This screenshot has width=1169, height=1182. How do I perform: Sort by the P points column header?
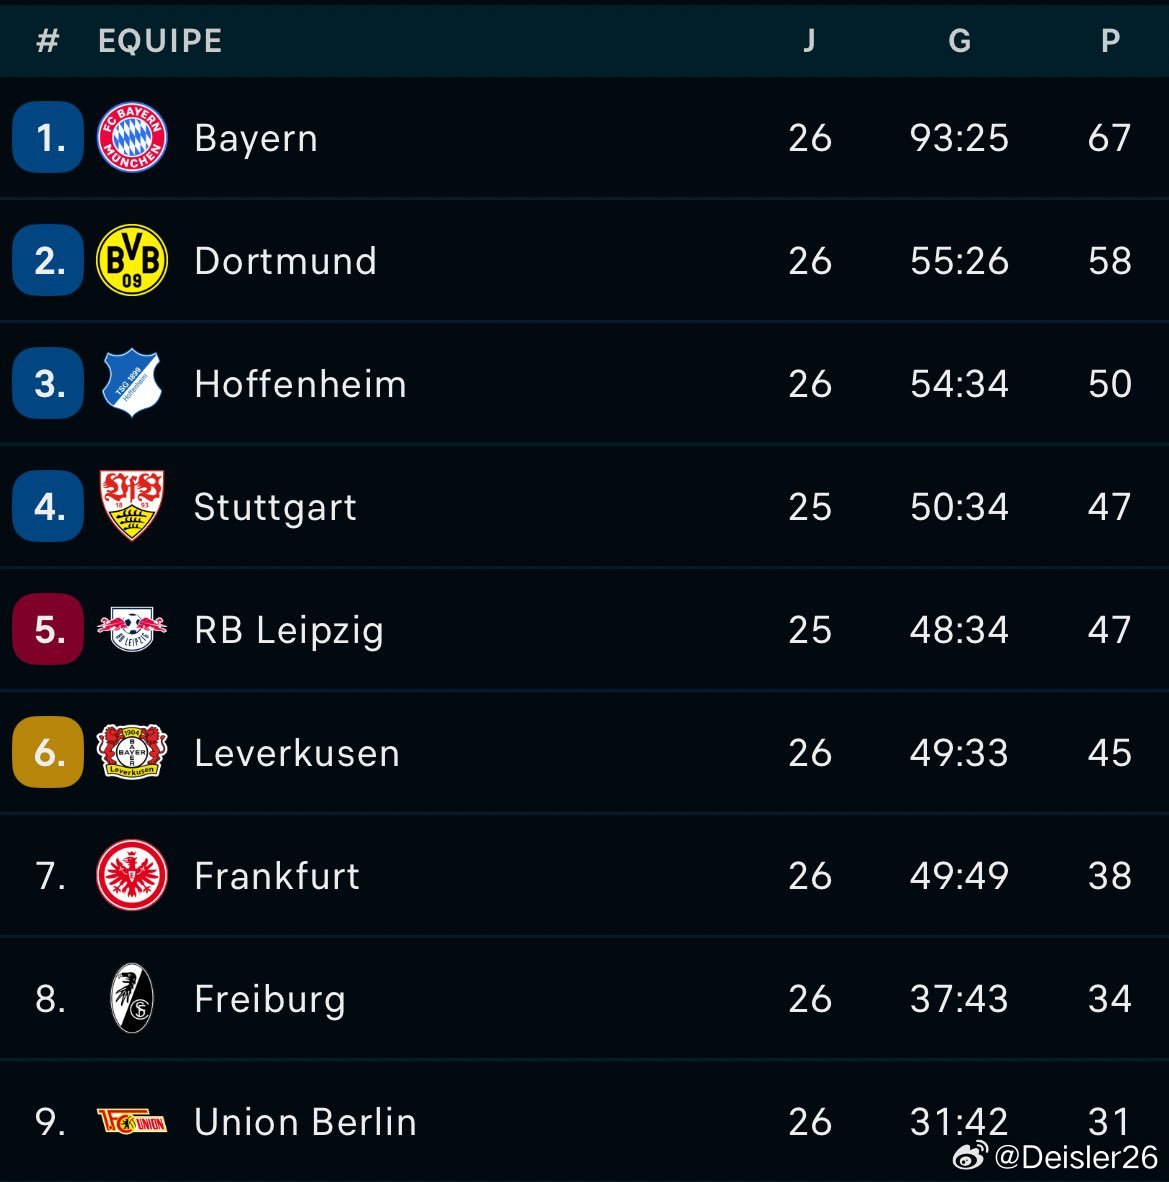tap(1109, 41)
